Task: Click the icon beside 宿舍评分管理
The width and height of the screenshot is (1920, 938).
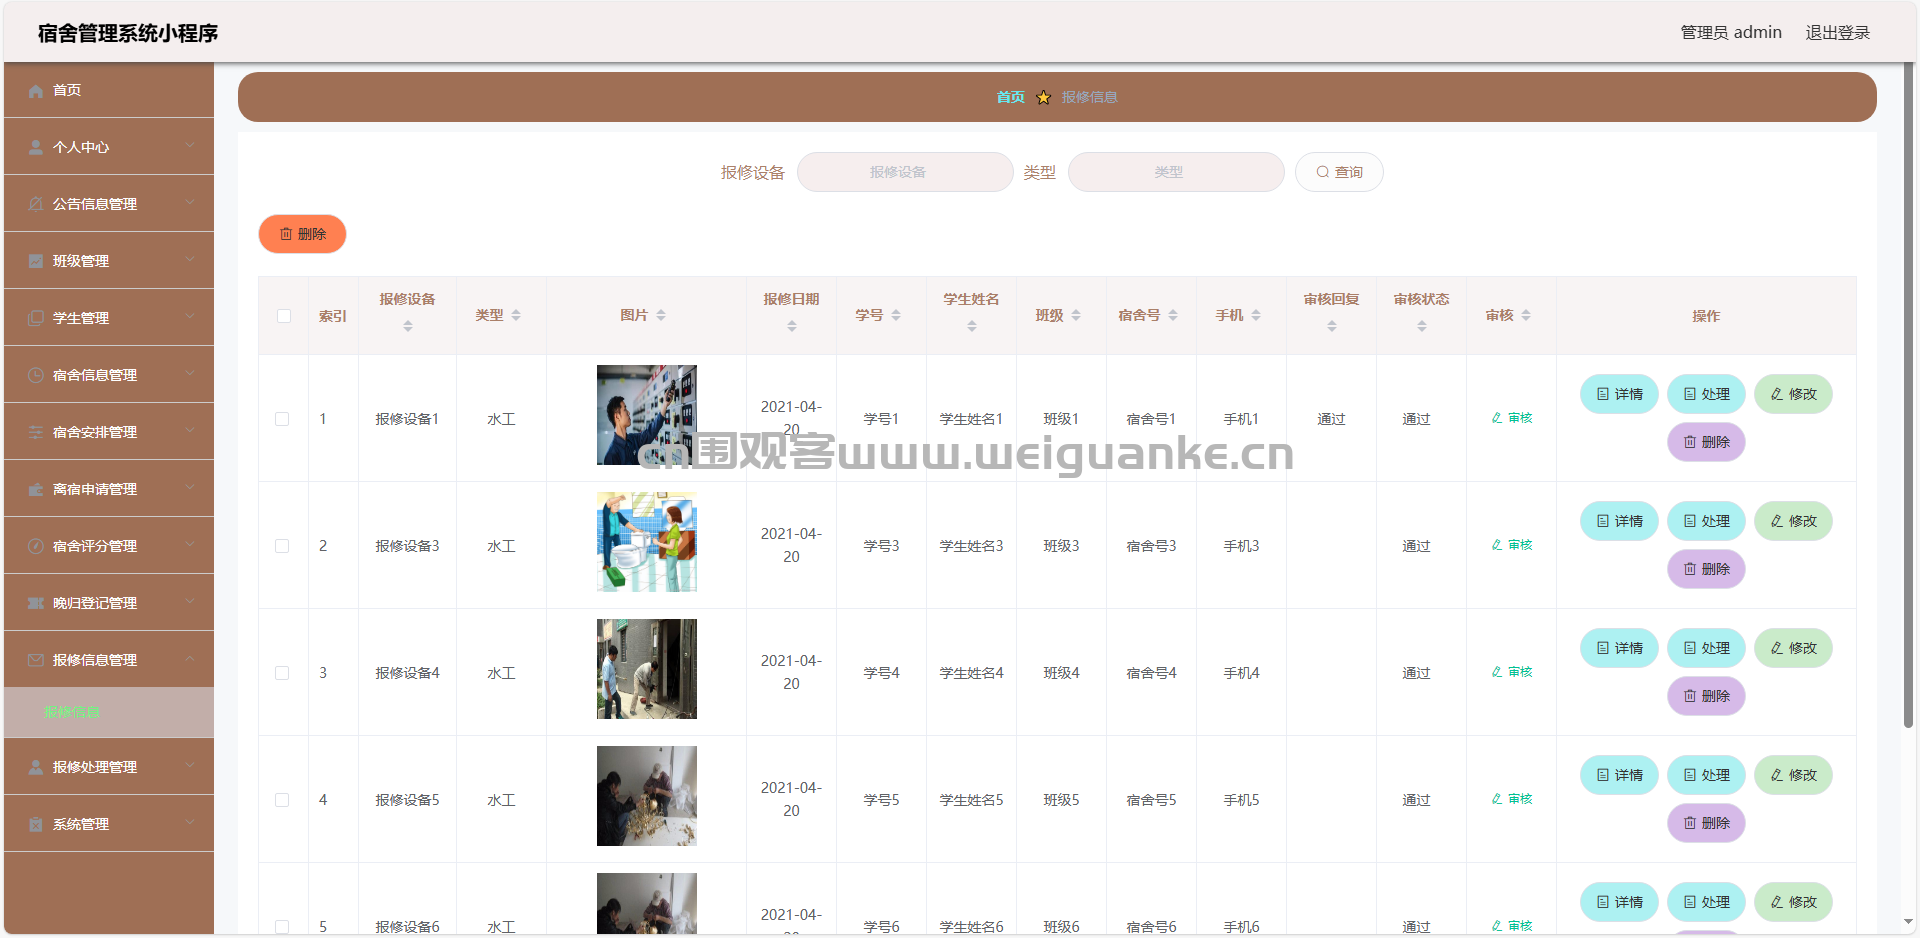Action: pos(36,547)
